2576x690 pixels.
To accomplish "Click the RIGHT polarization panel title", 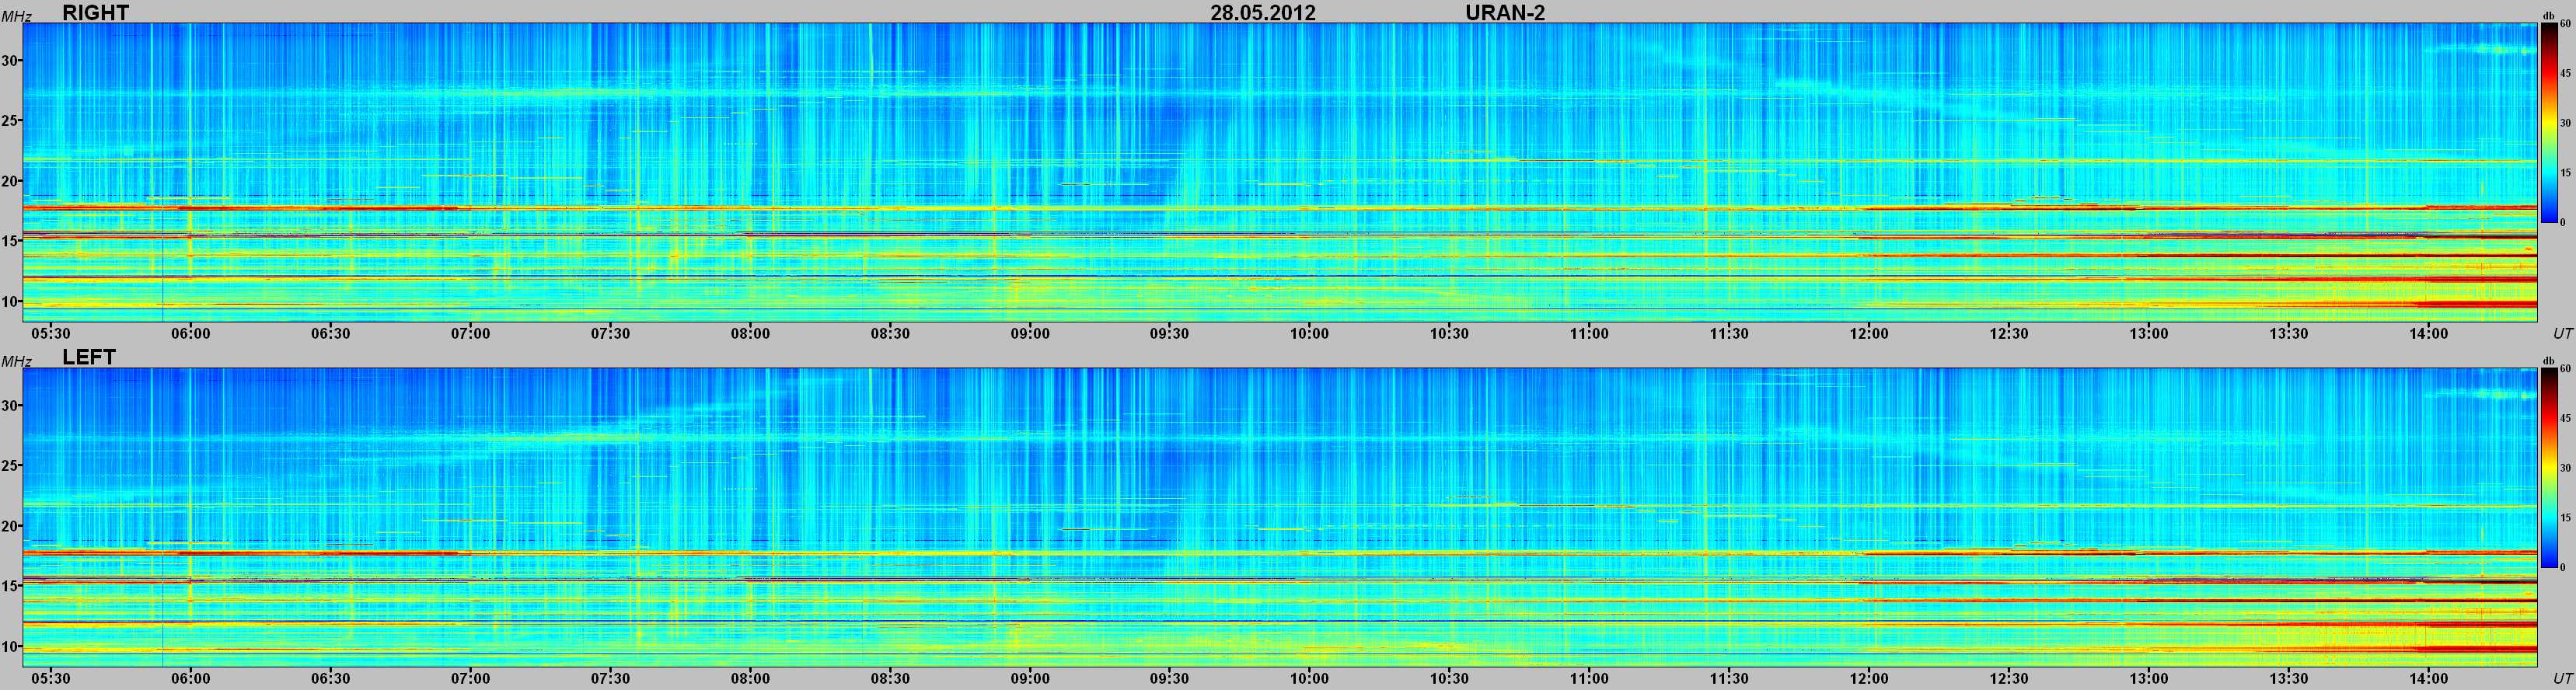I will 96,13.
